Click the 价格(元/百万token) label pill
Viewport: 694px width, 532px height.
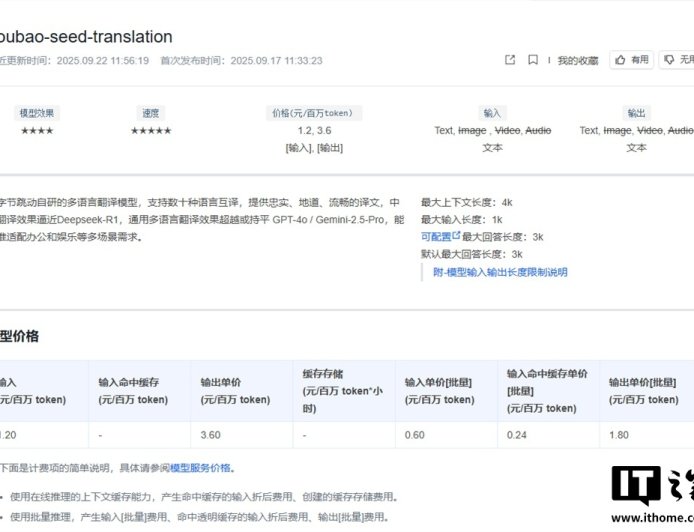tap(314, 113)
